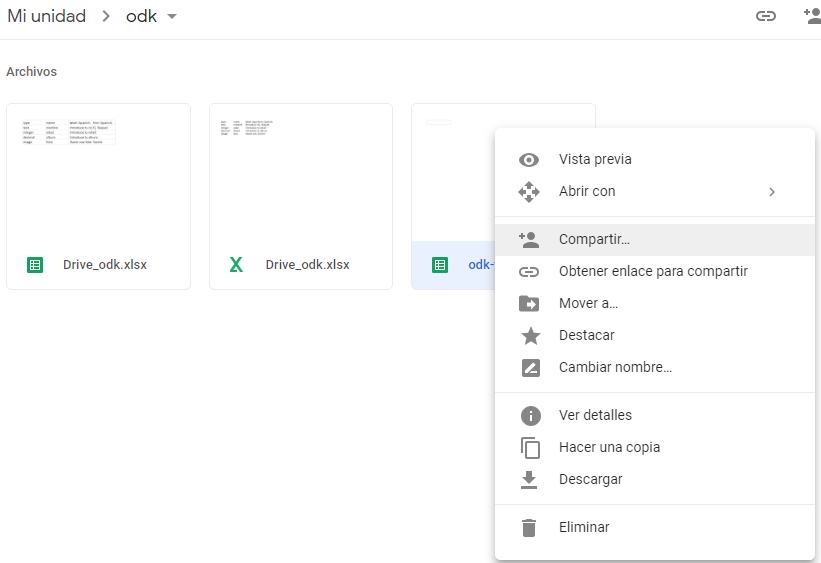Click the odk breadcrumb folder name
The height and width of the screenshot is (563, 821).
coord(141,16)
